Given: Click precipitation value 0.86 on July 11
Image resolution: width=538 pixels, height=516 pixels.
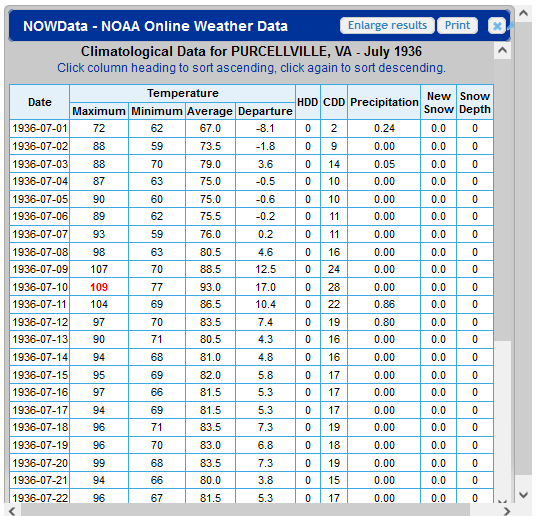Looking at the screenshot, I should [x=384, y=304].
